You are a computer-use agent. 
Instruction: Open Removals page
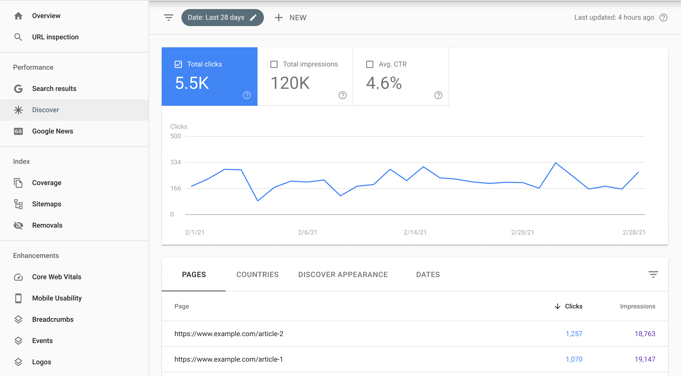74,225
